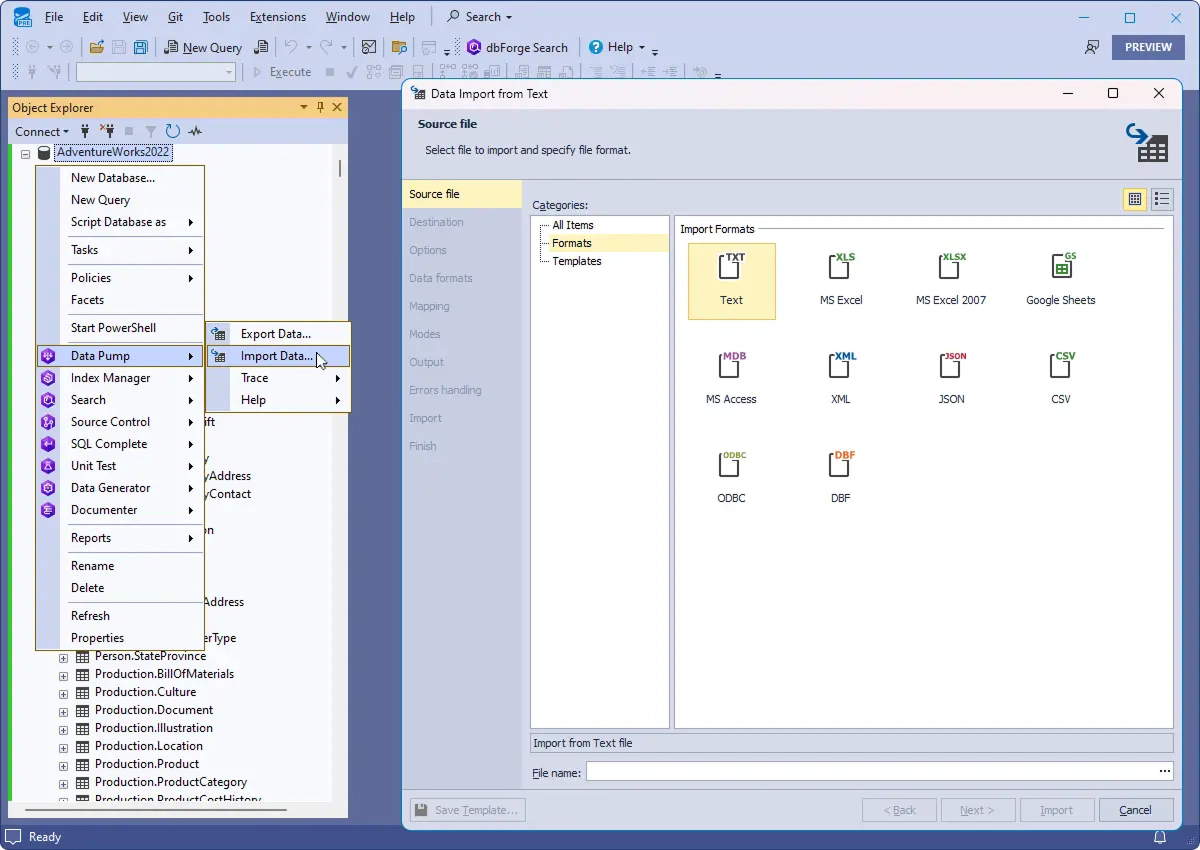Create a New Query from the toolbar
This screenshot has width=1200, height=850.
204,47
